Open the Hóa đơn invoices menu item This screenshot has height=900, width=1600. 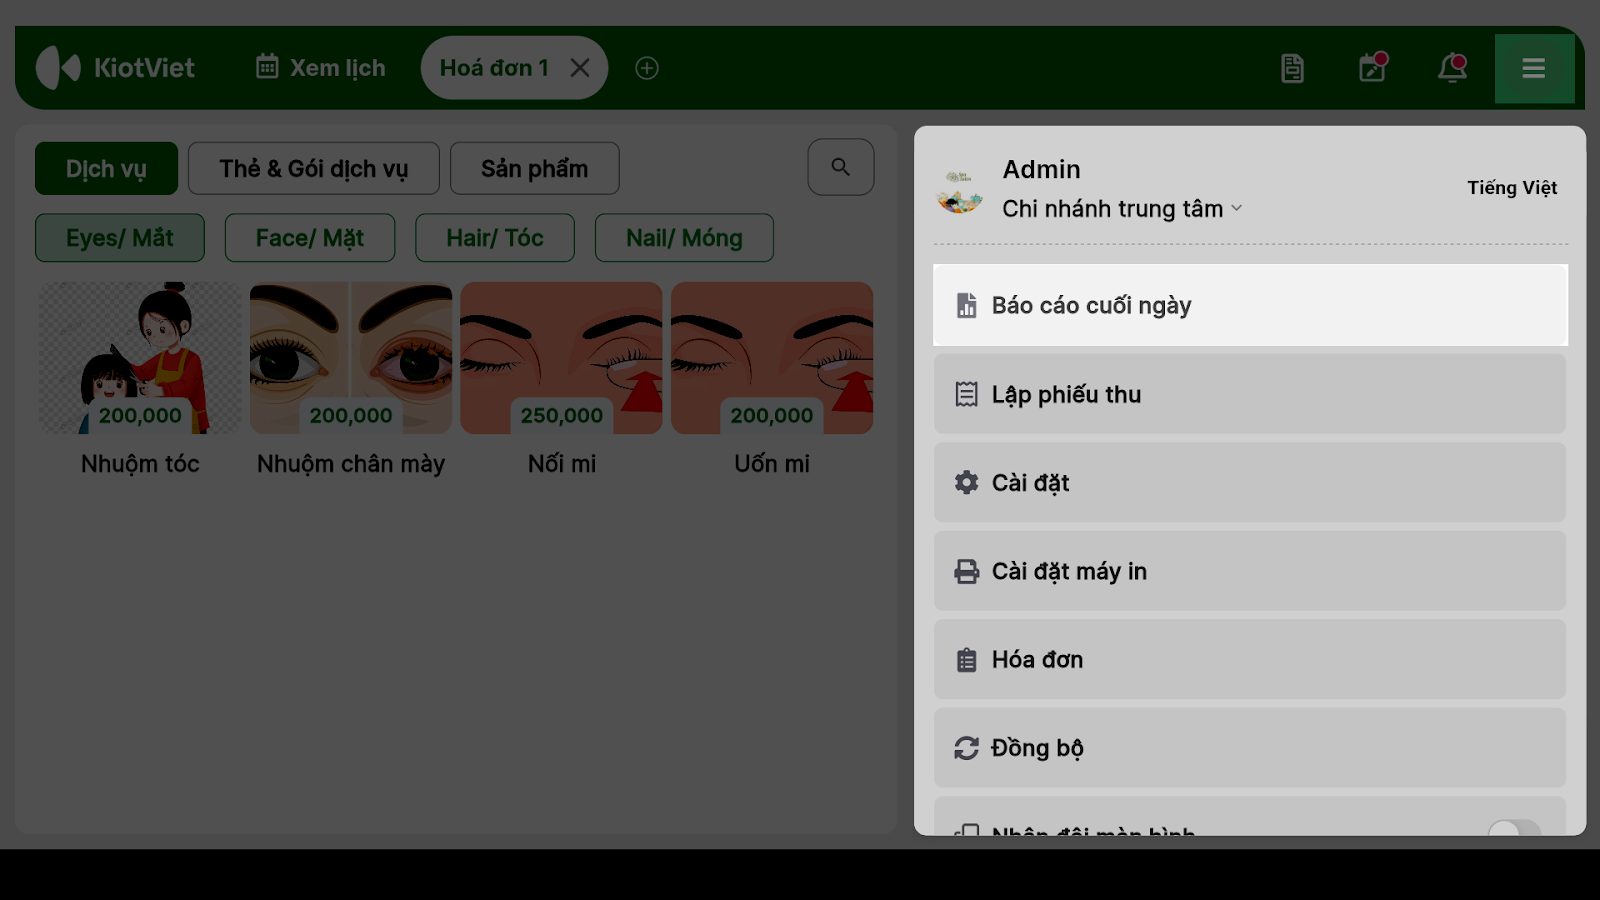click(x=1250, y=659)
